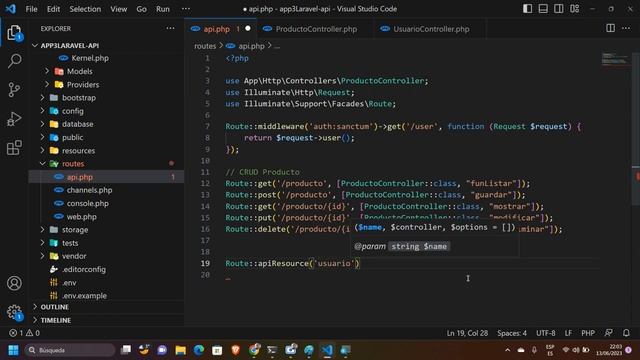Open the Explorer view in activity bar
Screen dimensions: 640x360
(14, 33)
